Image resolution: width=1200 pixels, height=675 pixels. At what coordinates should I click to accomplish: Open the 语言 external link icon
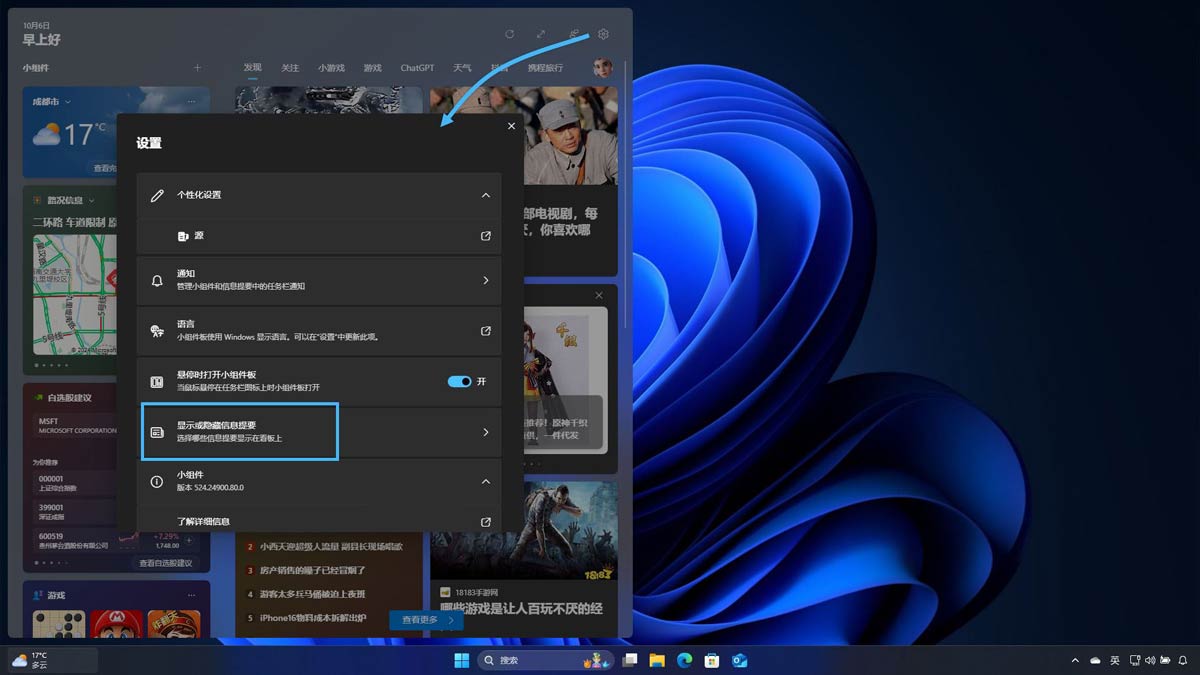[485, 331]
